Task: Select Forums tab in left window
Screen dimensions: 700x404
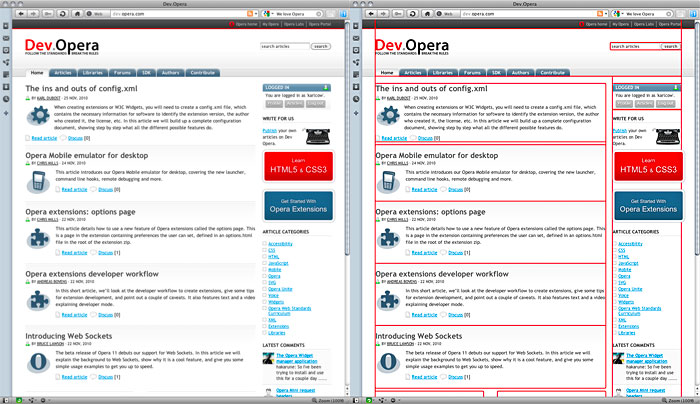Action: pos(122,73)
